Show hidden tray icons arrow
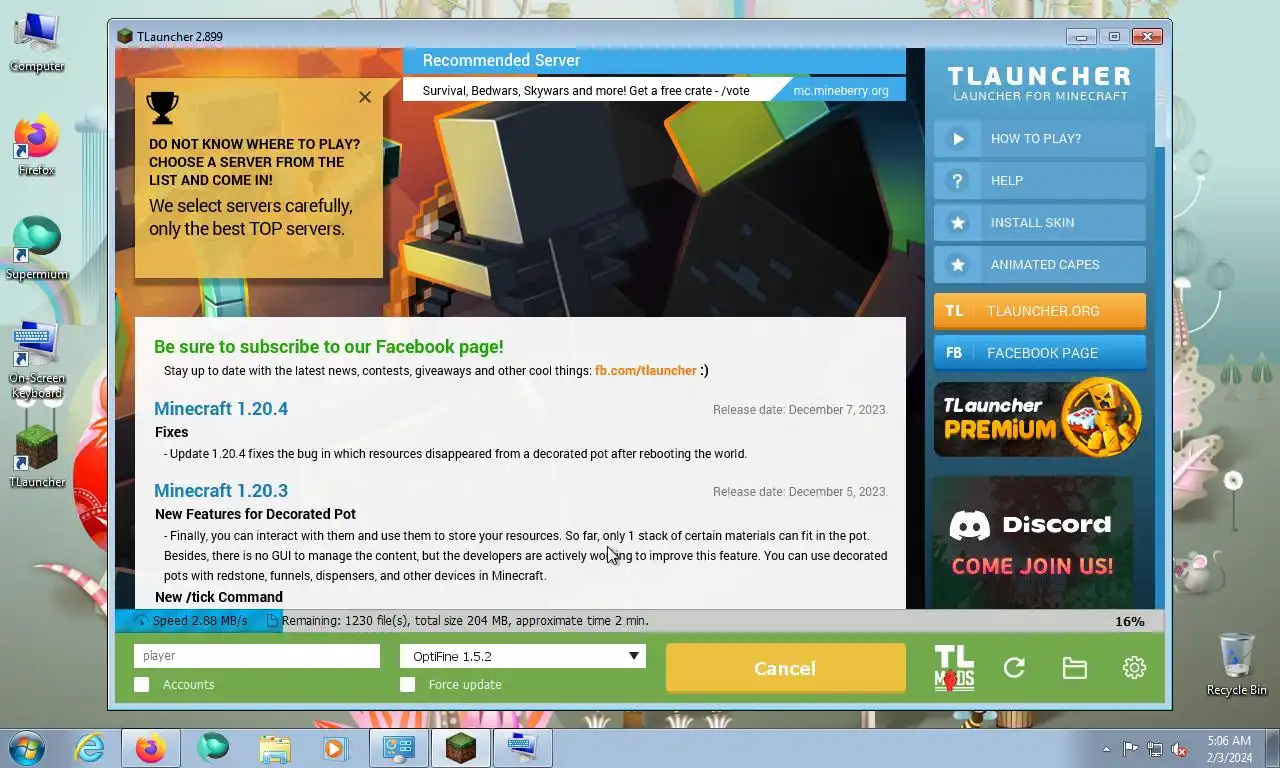The width and height of the screenshot is (1280, 768). click(x=1106, y=749)
